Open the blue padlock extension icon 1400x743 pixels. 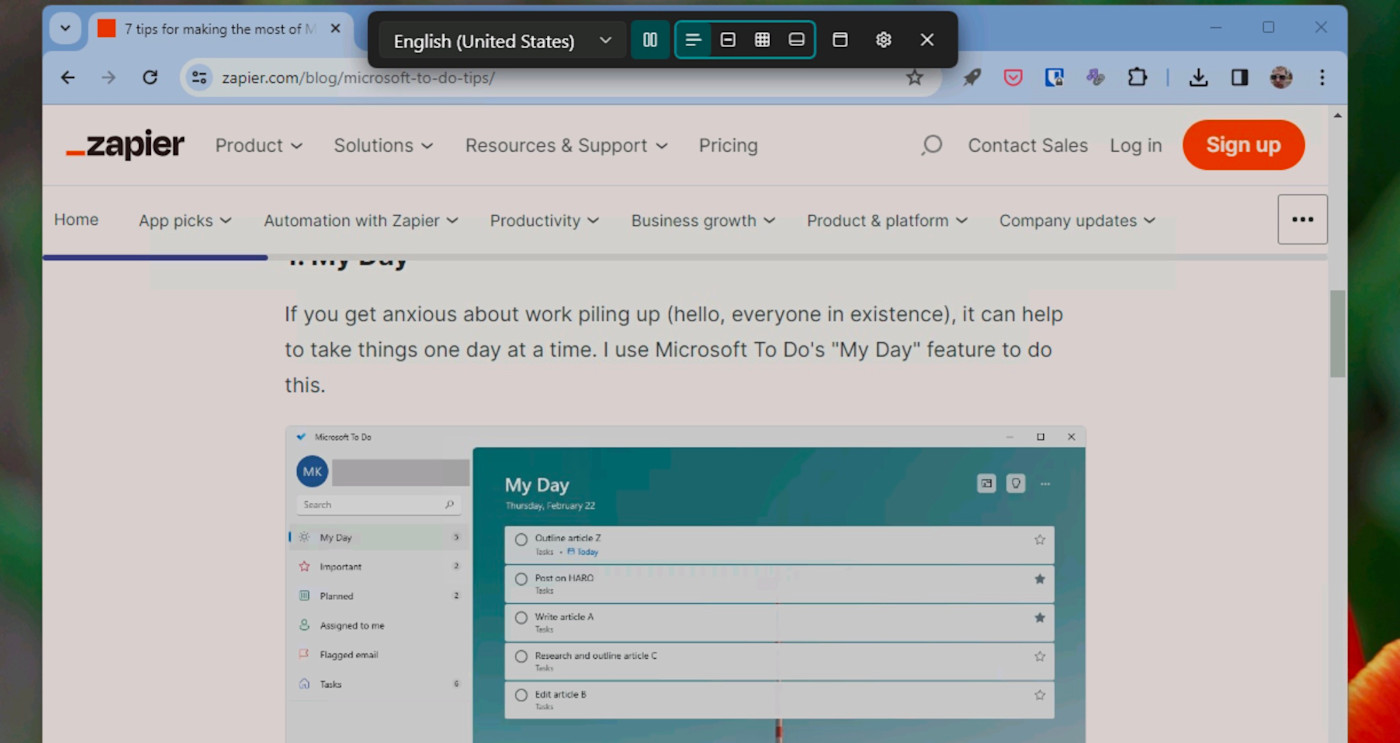coord(1054,77)
